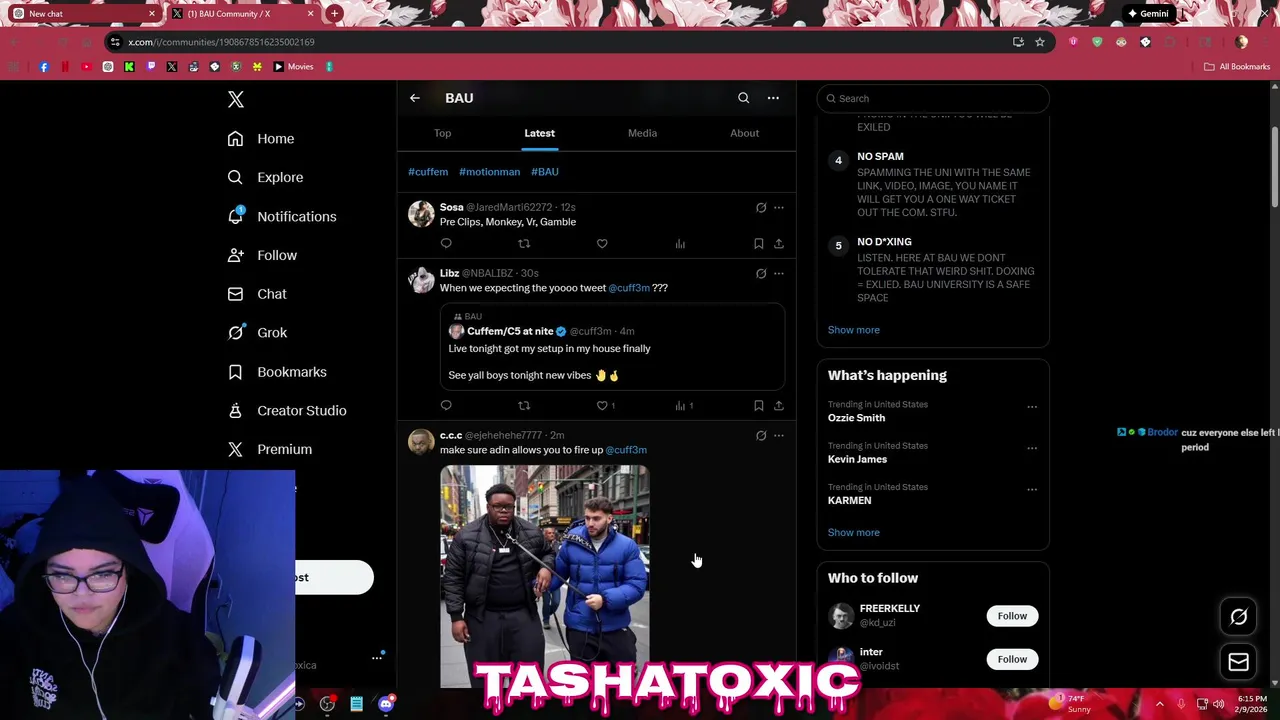View analytics on Sosa's post
1280x720 pixels.
point(680,243)
